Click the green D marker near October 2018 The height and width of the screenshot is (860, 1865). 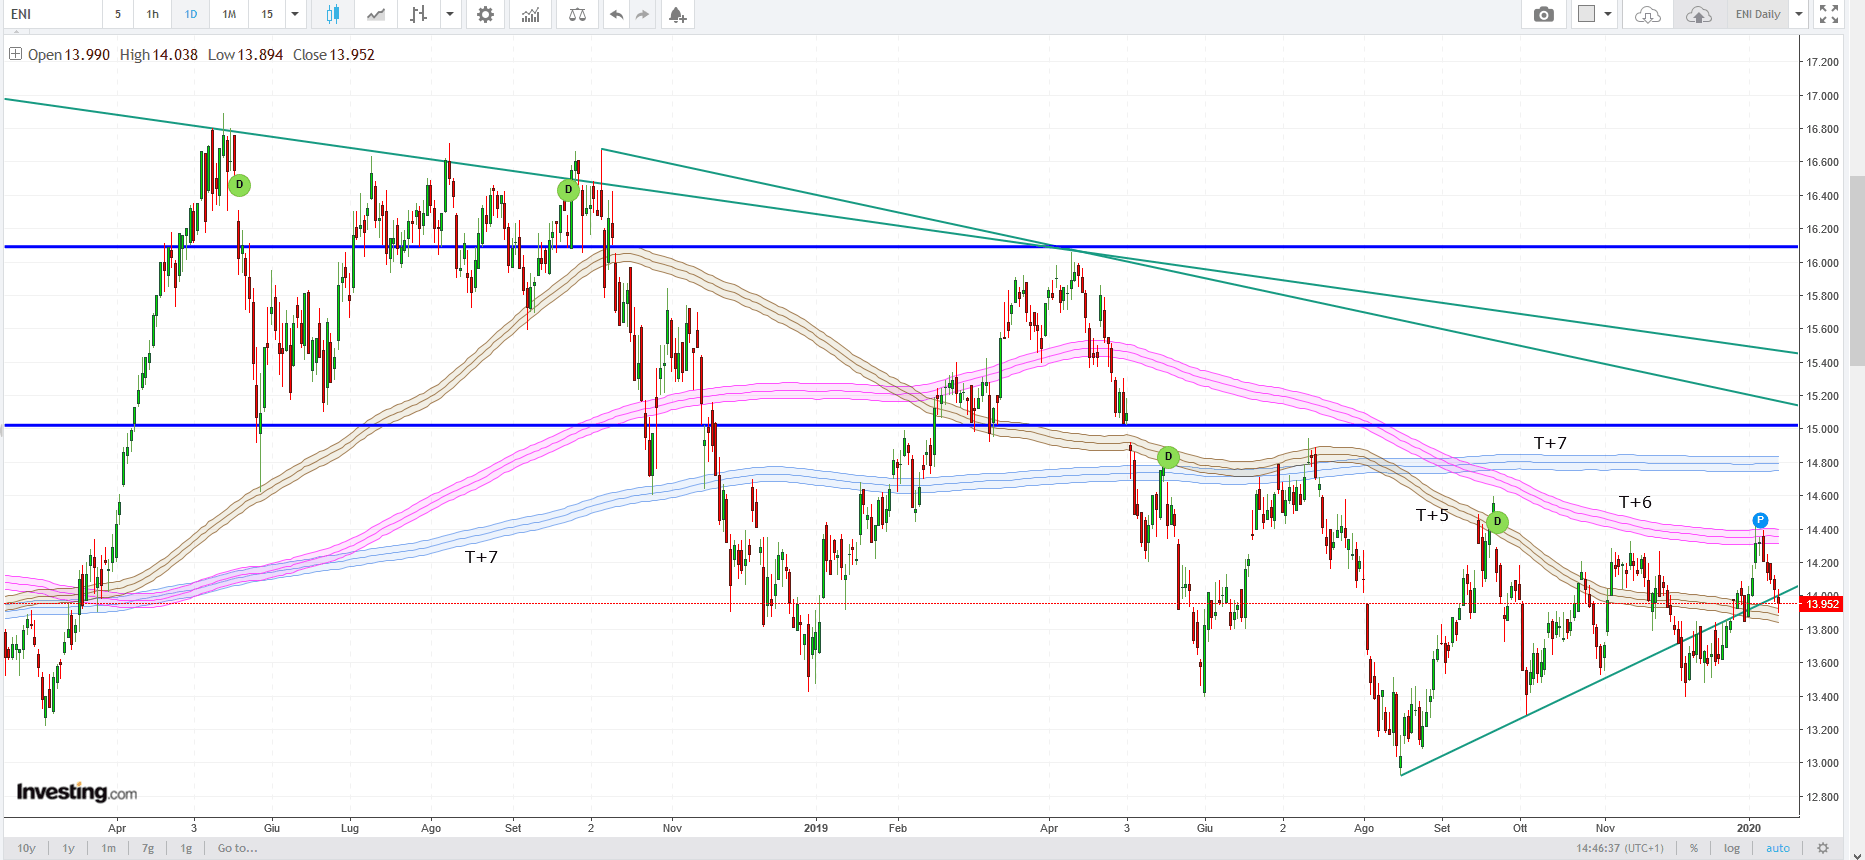pos(568,190)
